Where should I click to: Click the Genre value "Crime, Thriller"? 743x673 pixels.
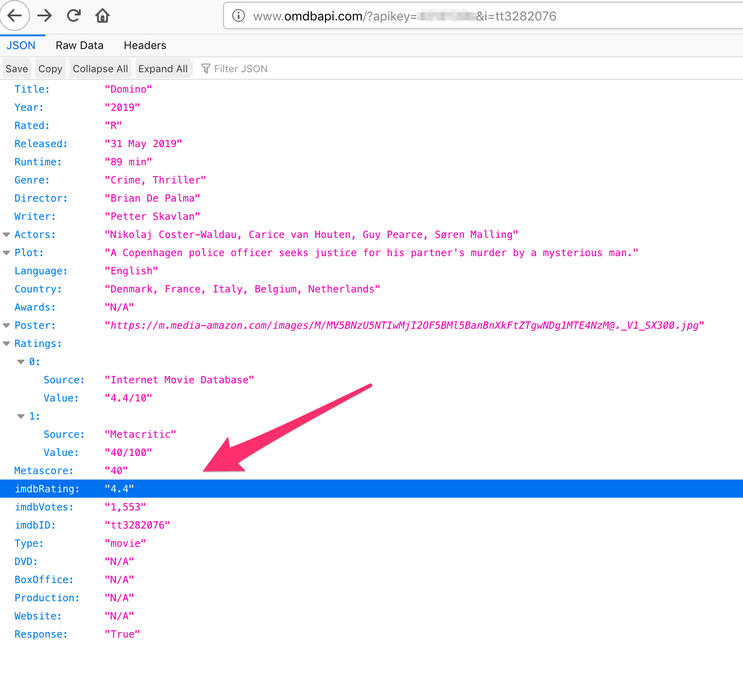[x=155, y=180]
